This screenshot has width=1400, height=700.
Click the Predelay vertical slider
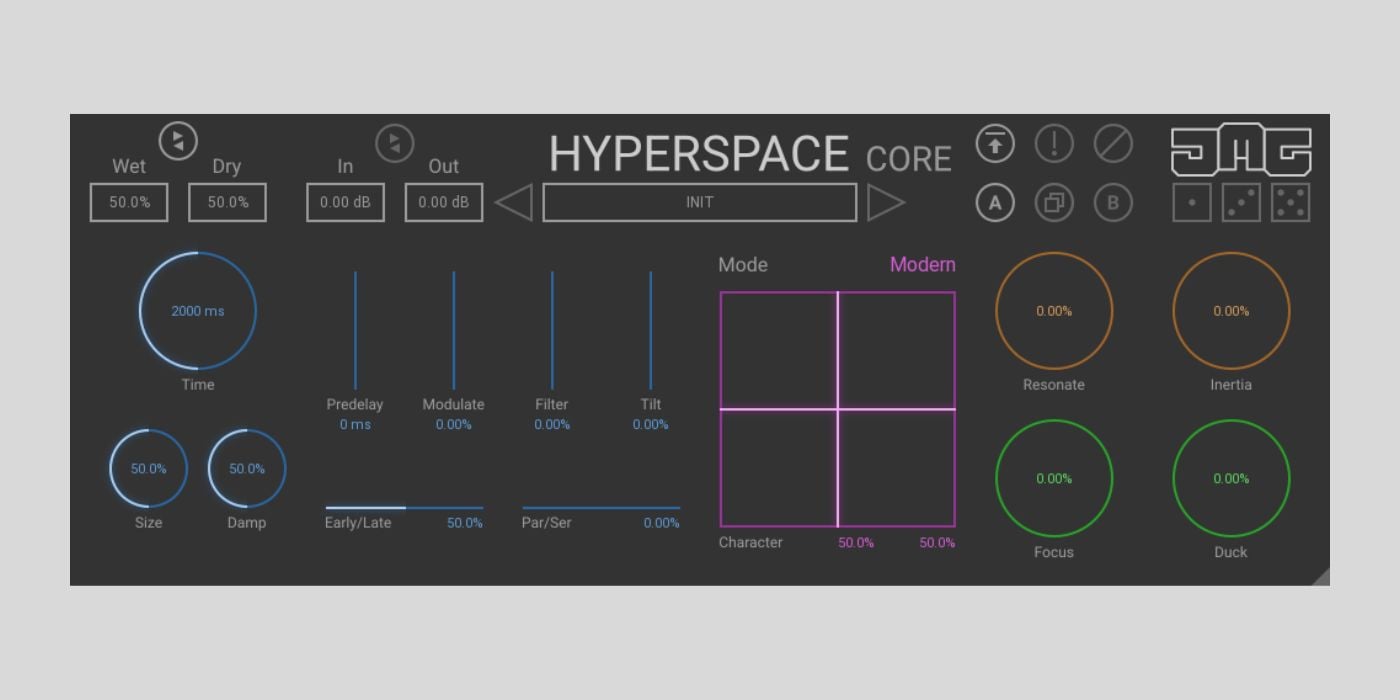[x=355, y=330]
